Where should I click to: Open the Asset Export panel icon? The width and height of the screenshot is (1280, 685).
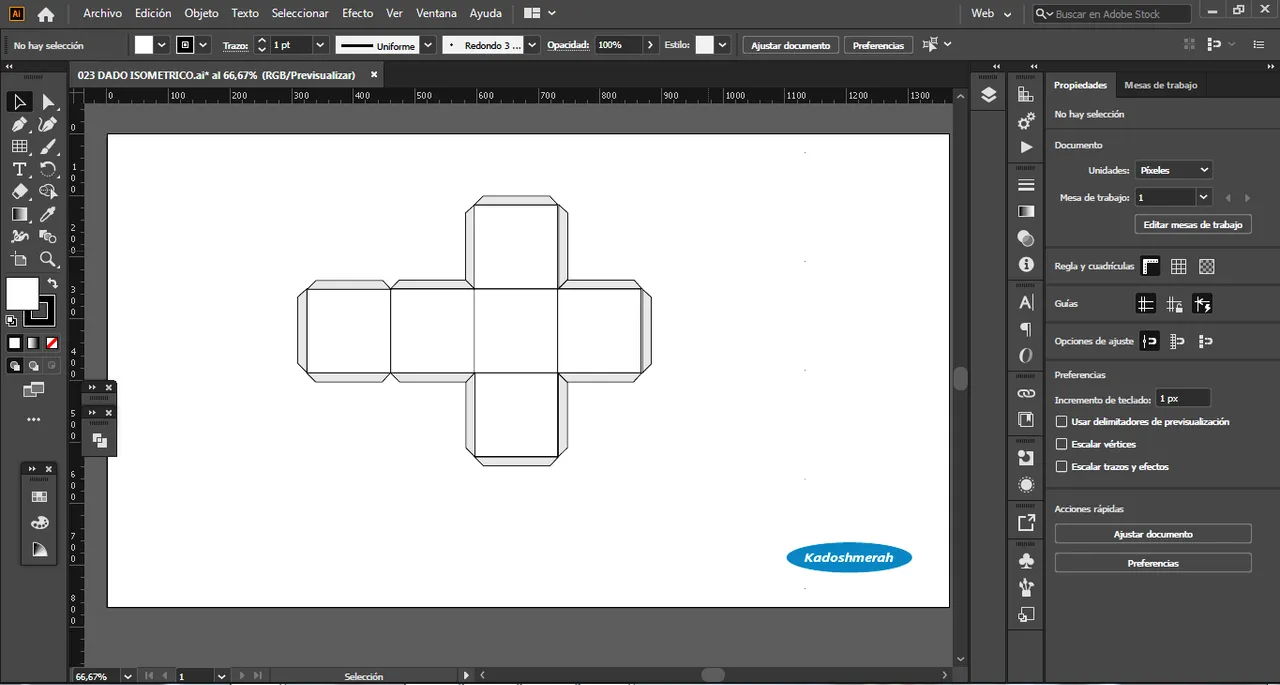(1026, 523)
